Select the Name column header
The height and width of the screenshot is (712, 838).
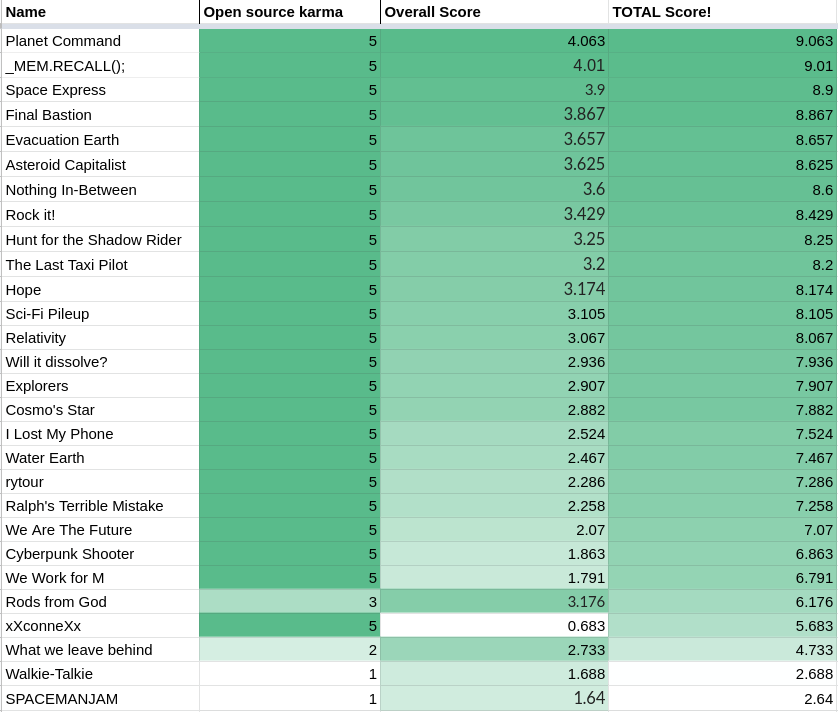click(x=100, y=12)
